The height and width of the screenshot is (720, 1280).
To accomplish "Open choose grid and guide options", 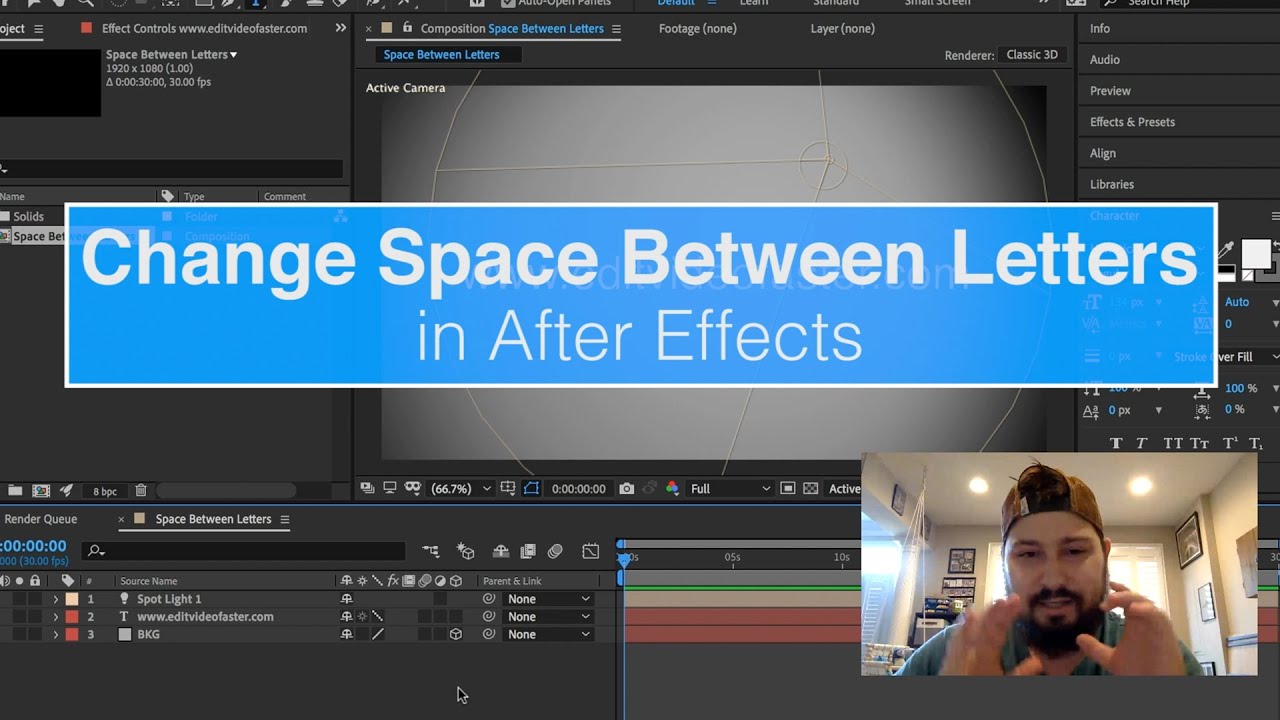I will (508, 488).
